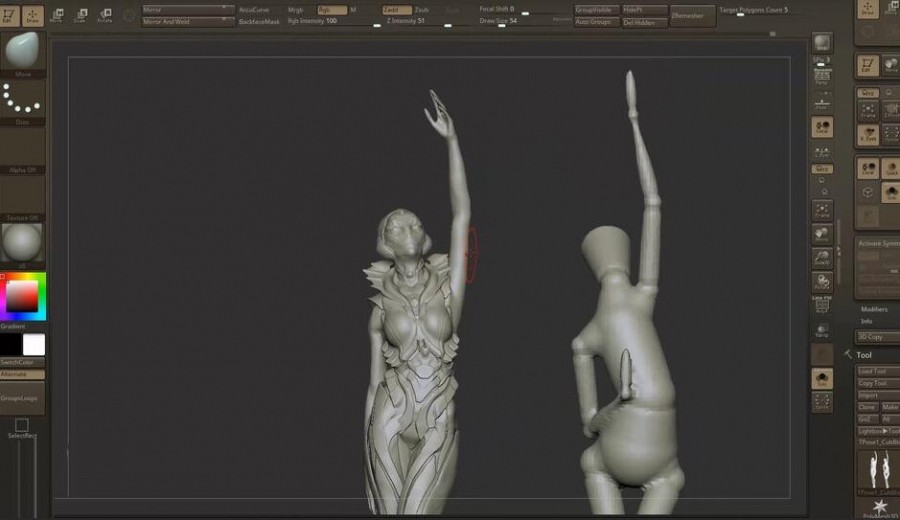Screen dimensions: 900x520
Task: Click the HidePt button
Action: (x=645, y=10)
